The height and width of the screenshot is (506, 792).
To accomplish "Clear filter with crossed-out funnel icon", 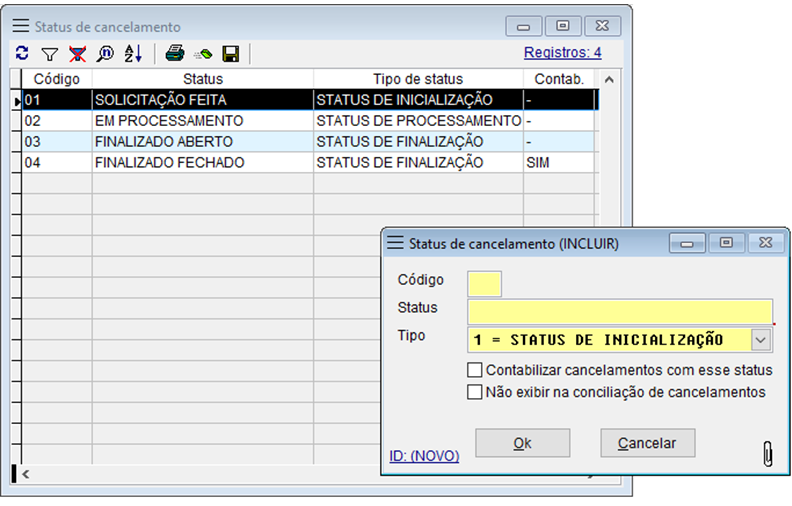I will (x=77, y=53).
